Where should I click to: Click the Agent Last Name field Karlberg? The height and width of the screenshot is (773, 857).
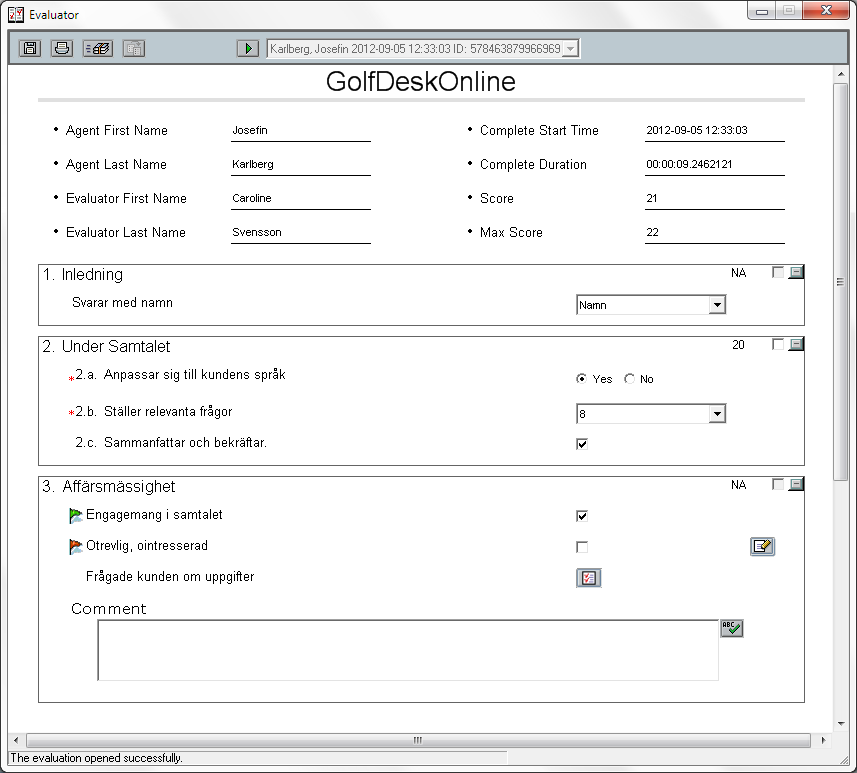(301, 165)
